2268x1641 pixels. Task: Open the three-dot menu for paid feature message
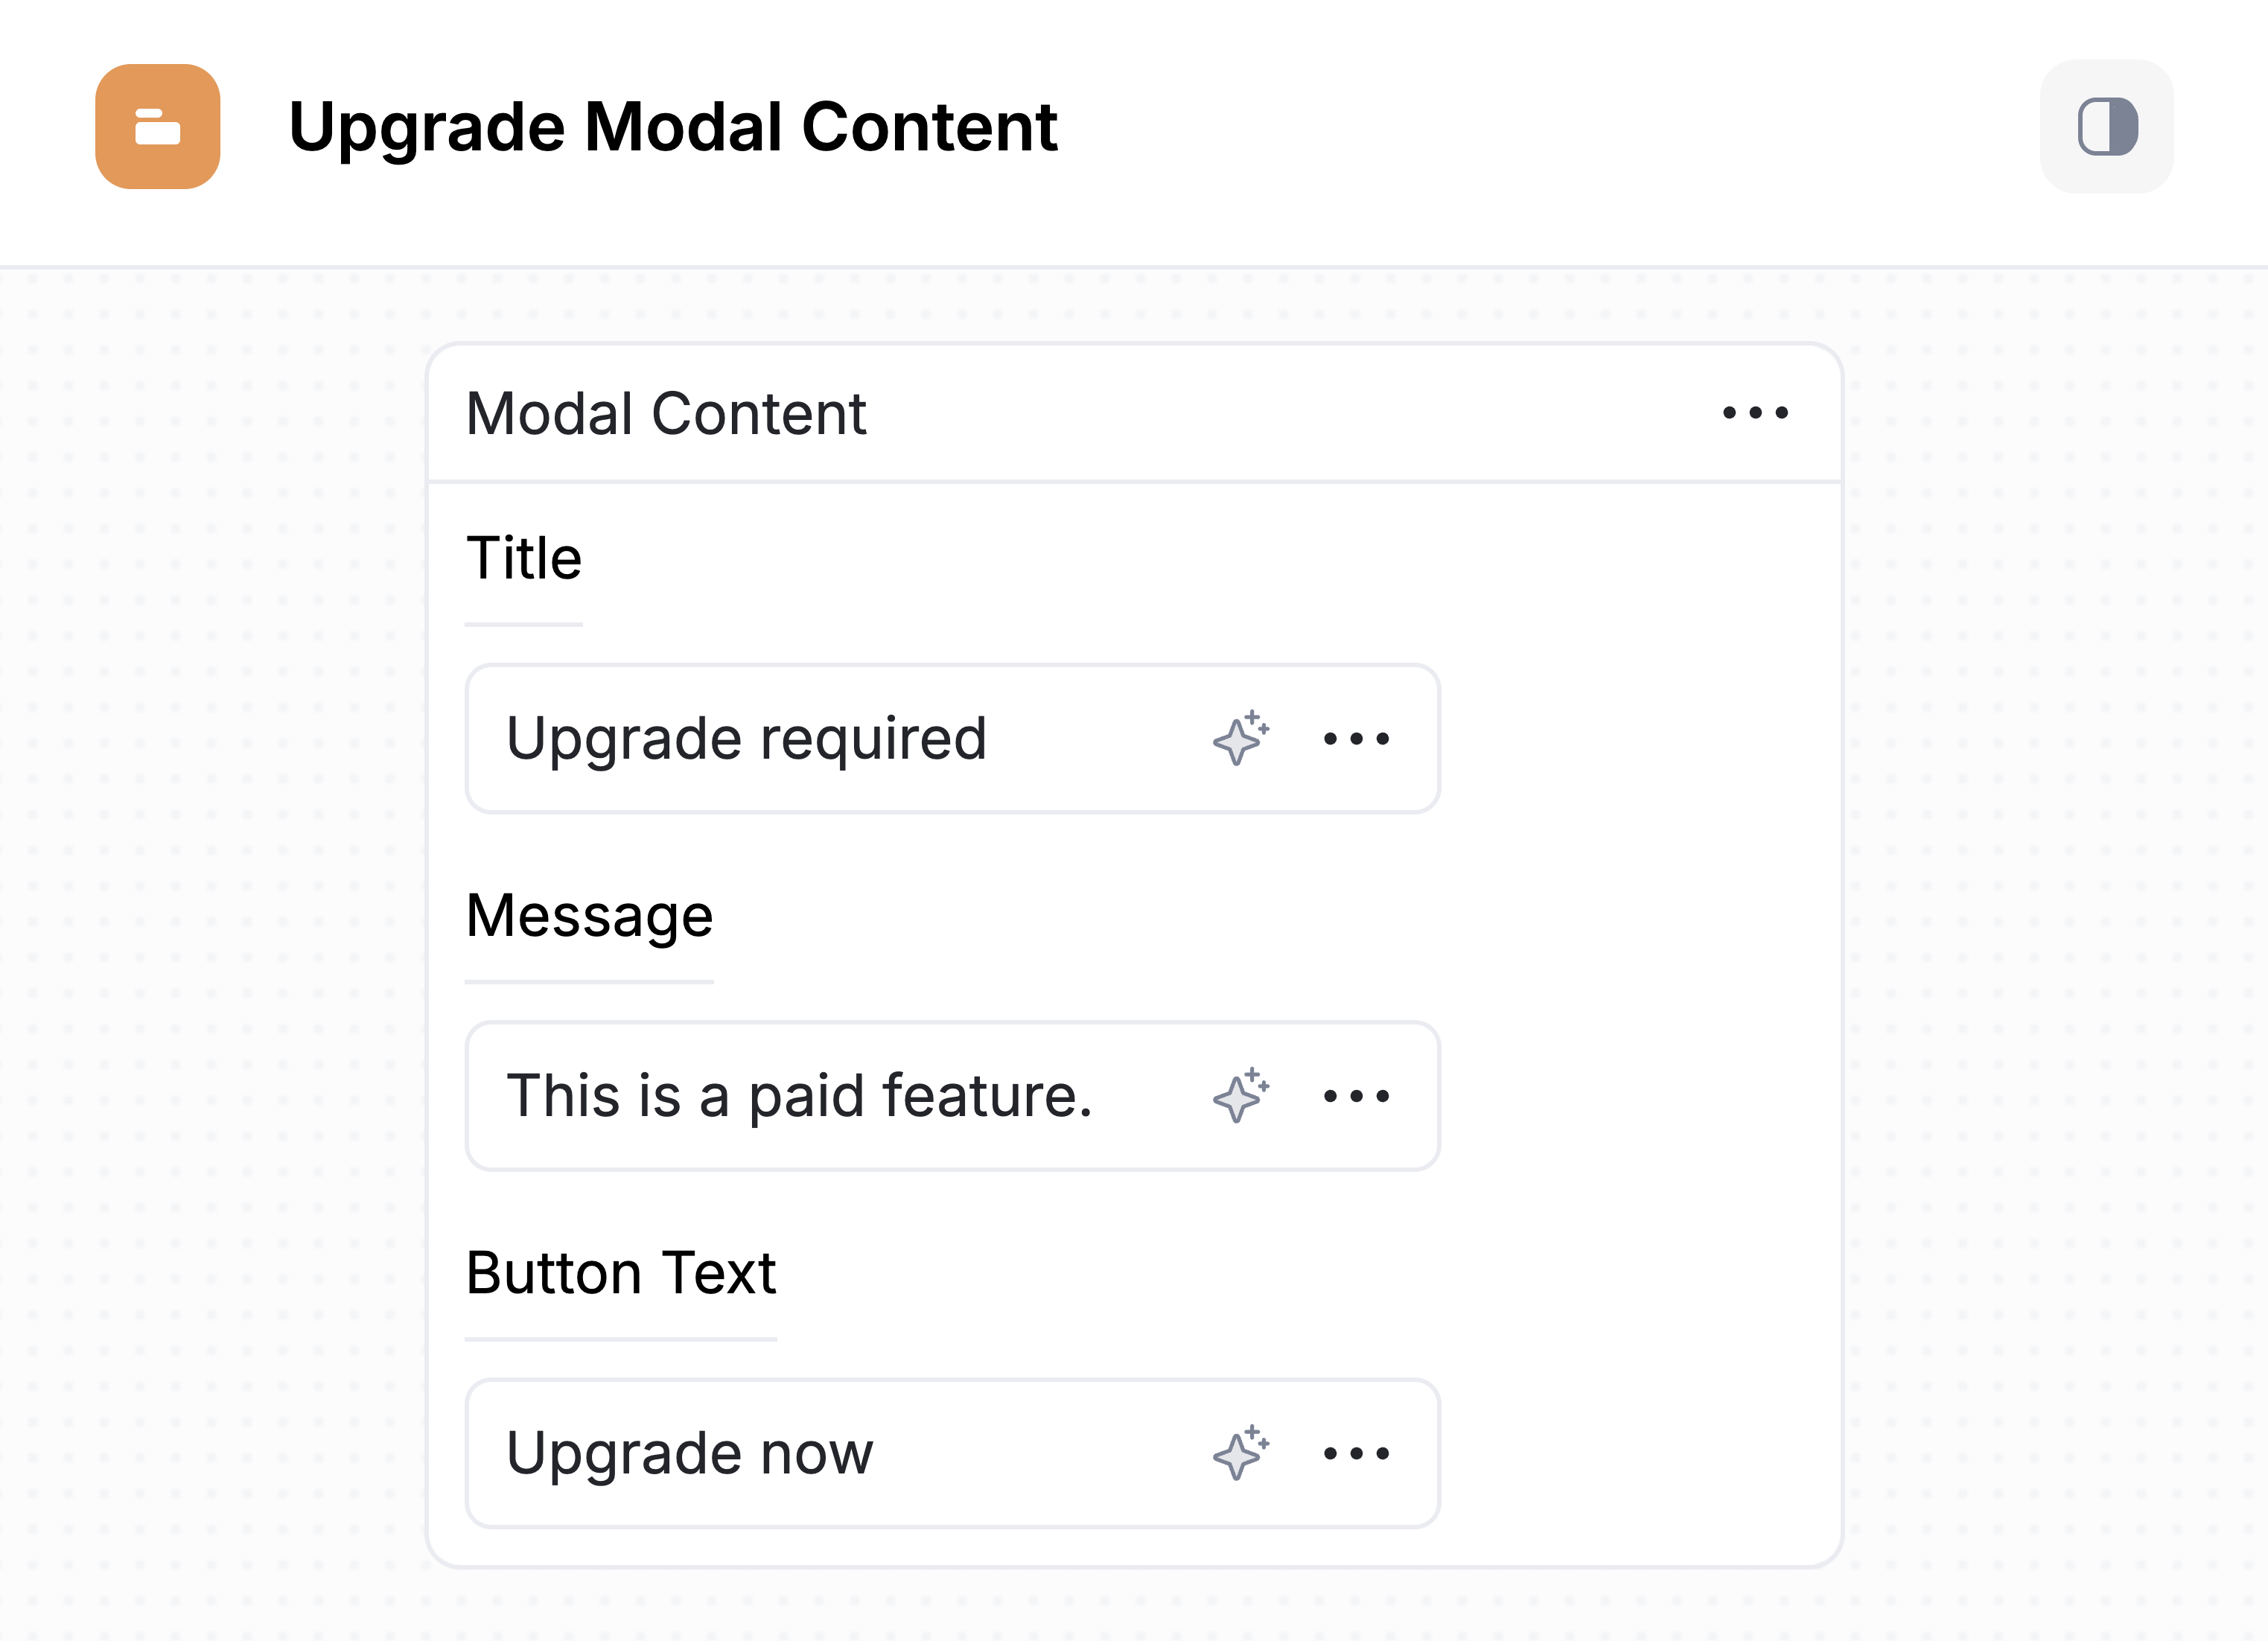click(x=1356, y=1096)
